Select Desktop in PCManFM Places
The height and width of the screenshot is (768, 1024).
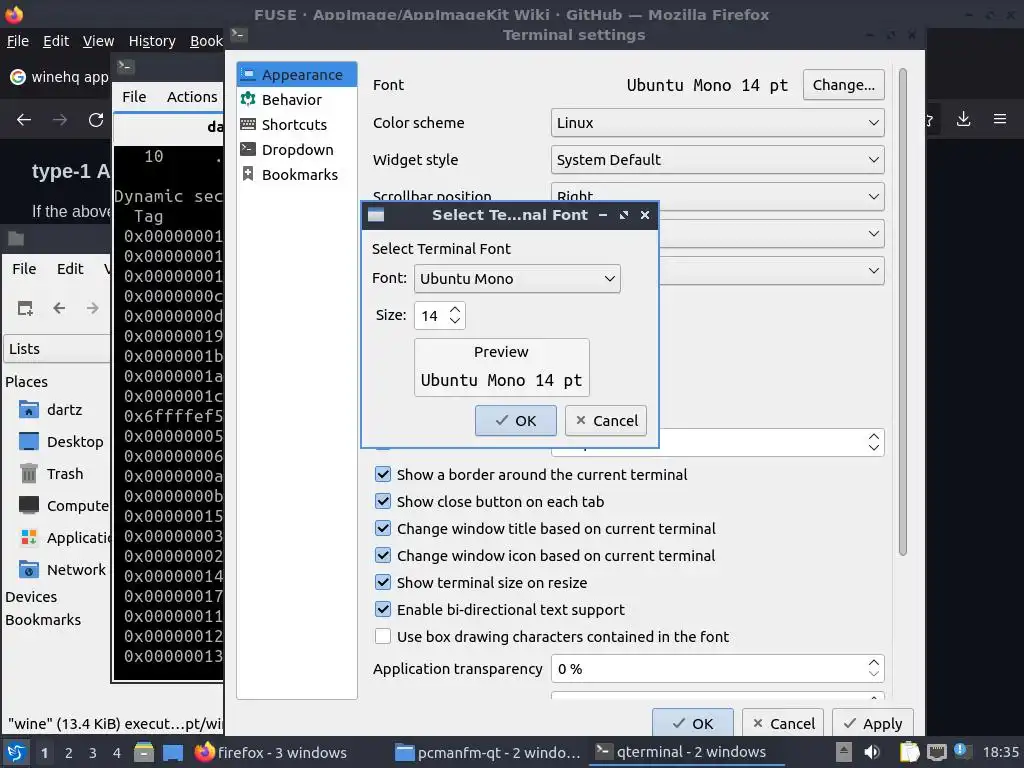tap(62, 442)
